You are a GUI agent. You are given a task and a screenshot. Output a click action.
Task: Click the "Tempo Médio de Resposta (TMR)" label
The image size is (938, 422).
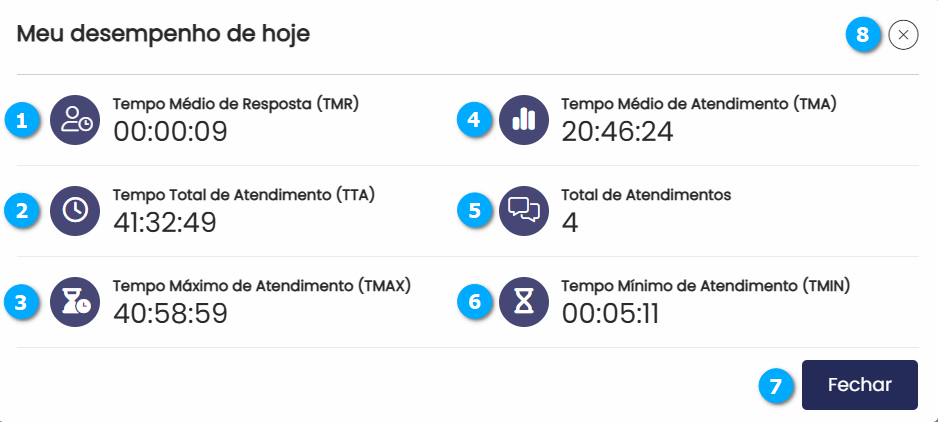[236, 103]
